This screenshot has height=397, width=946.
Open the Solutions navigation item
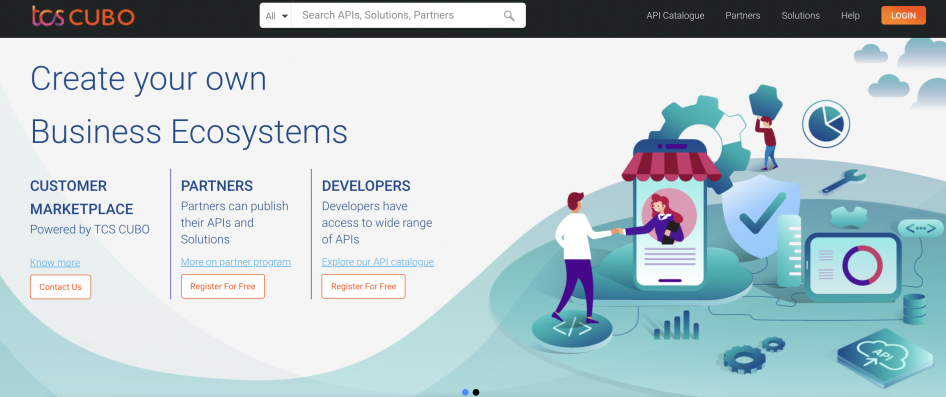click(x=800, y=16)
